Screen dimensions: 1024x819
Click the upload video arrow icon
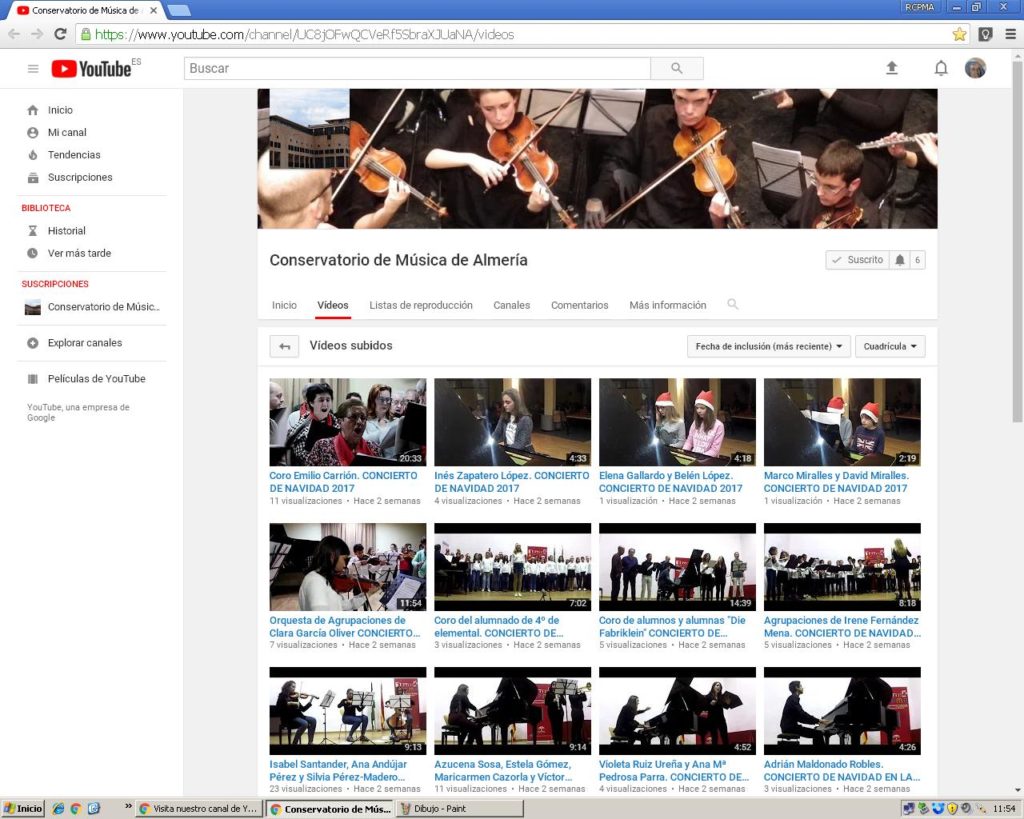[892, 68]
